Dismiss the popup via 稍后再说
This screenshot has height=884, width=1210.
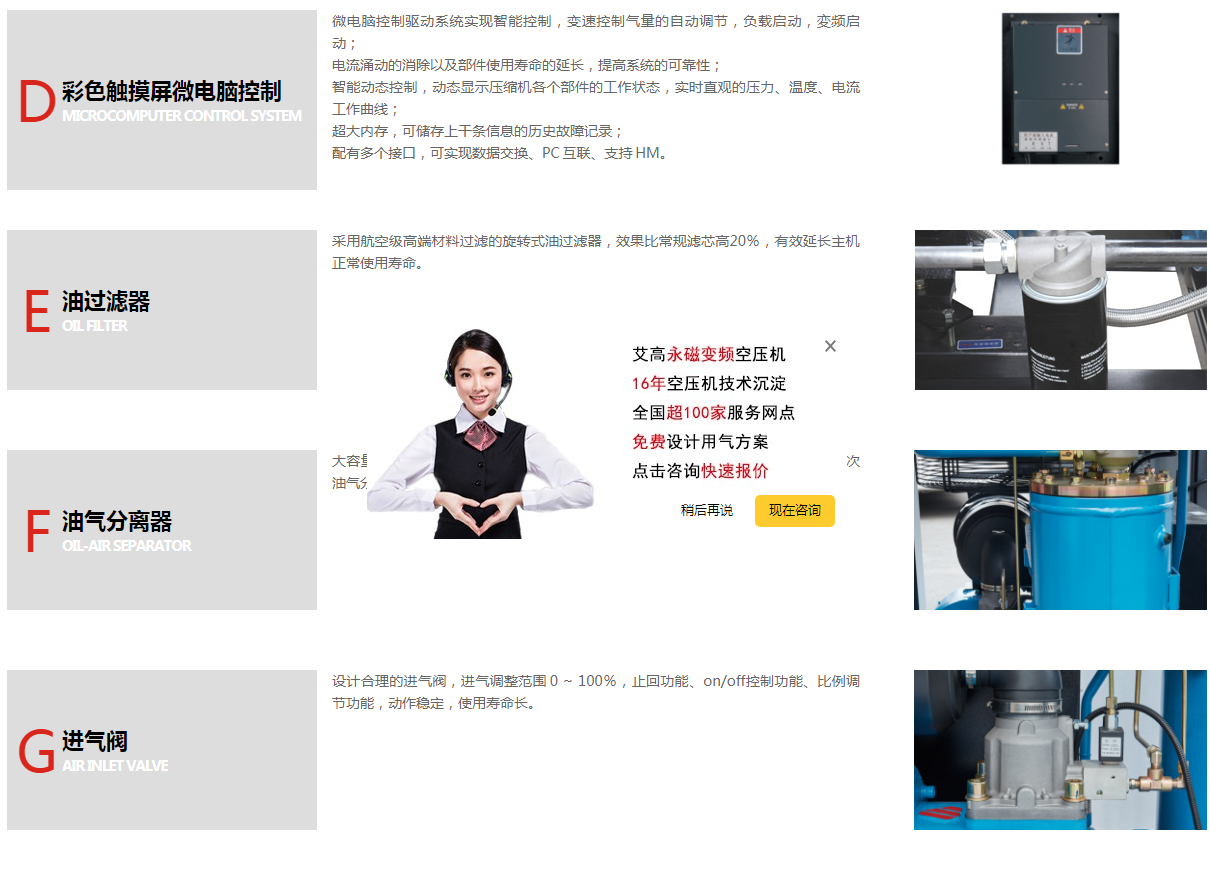tap(706, 510)
